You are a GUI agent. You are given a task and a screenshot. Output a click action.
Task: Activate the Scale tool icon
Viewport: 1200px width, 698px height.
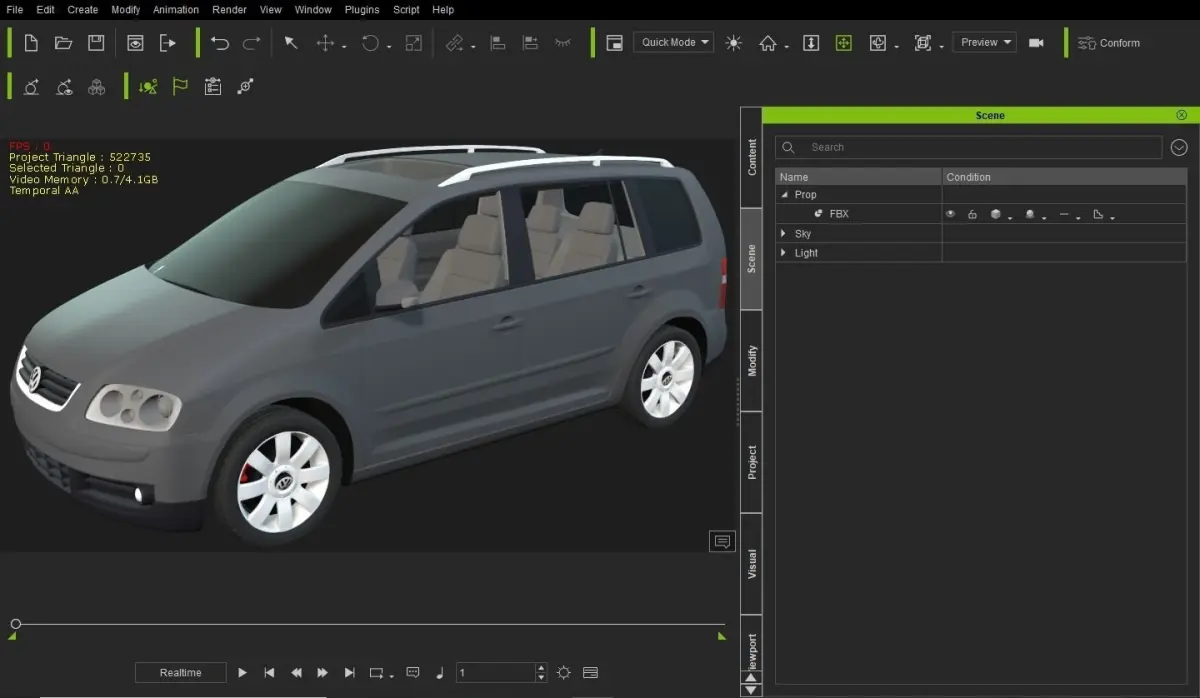pos(413,43)
